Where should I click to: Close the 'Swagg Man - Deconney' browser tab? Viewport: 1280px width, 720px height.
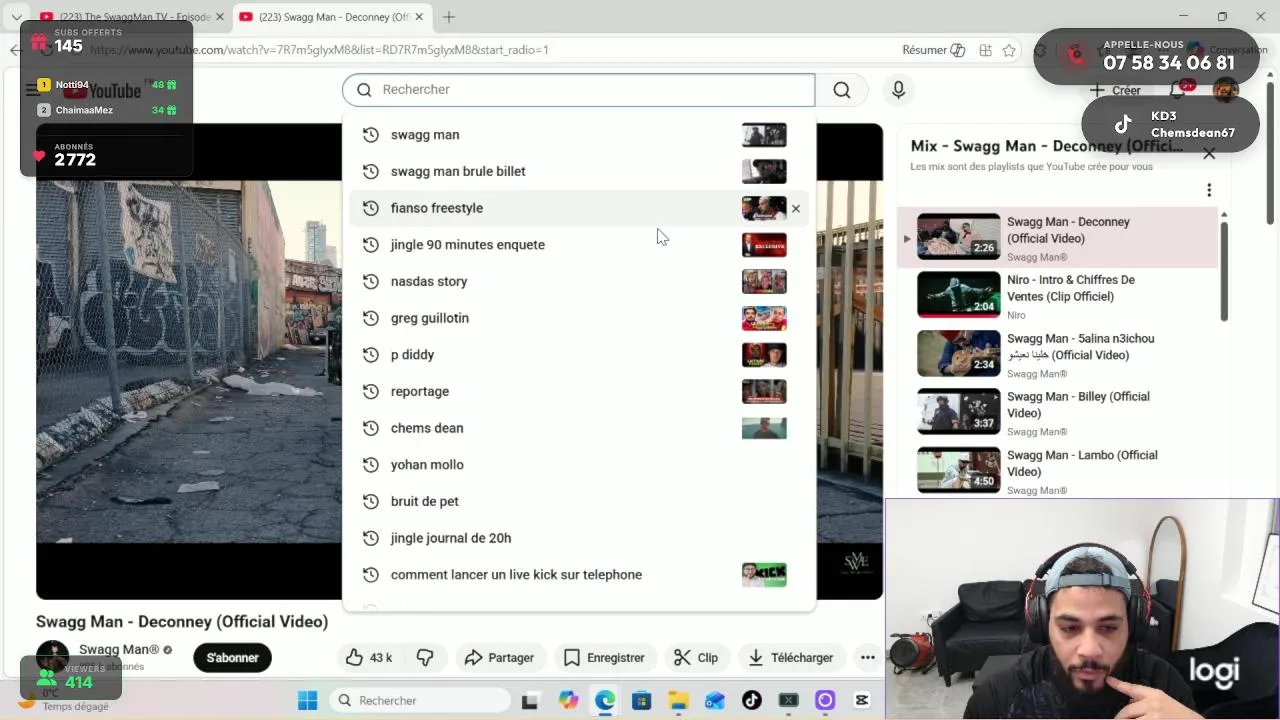pyautogui.click(x=420, y=17)
